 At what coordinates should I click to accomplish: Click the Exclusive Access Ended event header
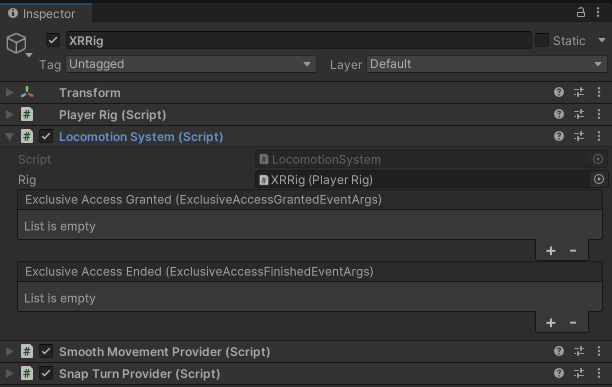pos(310,272)
